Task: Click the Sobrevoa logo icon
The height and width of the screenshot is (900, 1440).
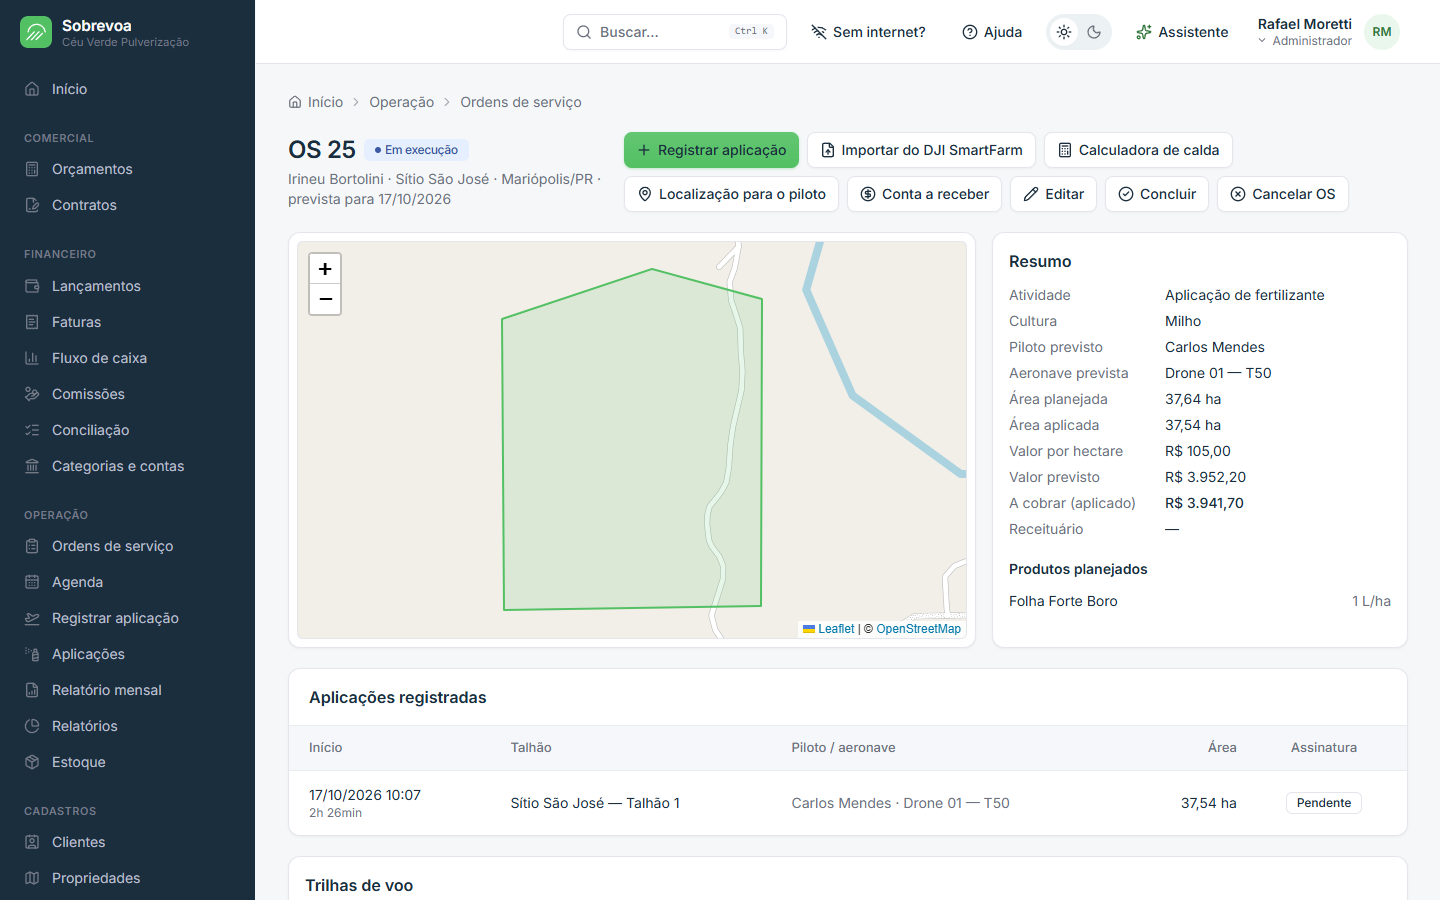Action: tap(36, 32)
